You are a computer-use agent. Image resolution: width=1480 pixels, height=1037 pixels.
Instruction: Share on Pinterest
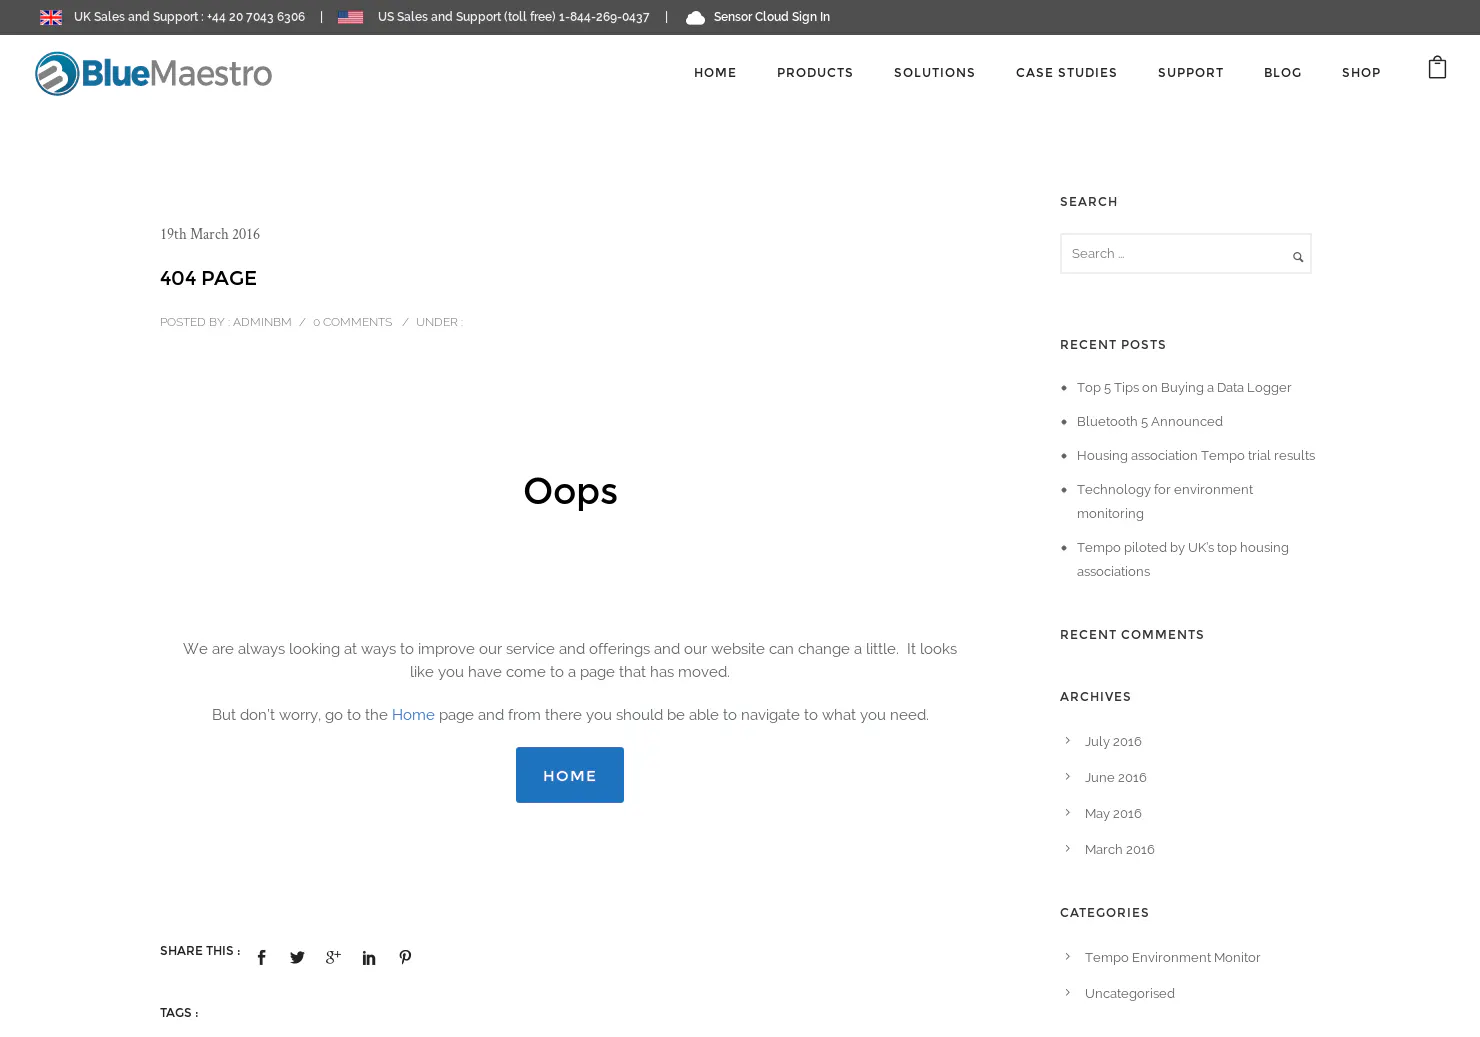[x=405, y=957]
